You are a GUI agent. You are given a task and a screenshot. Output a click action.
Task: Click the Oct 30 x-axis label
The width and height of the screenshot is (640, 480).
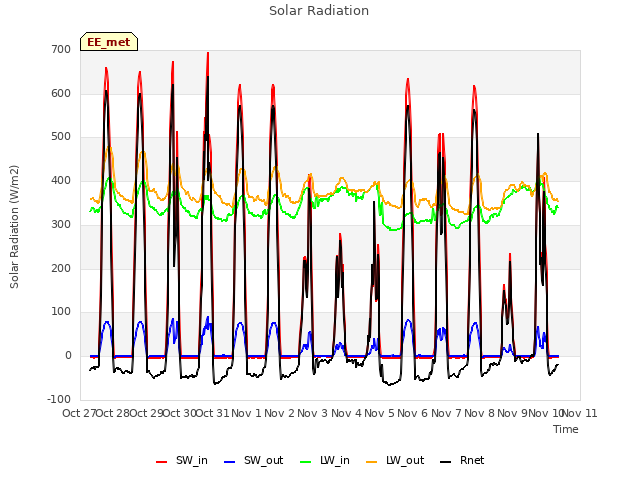coord(180,413)
